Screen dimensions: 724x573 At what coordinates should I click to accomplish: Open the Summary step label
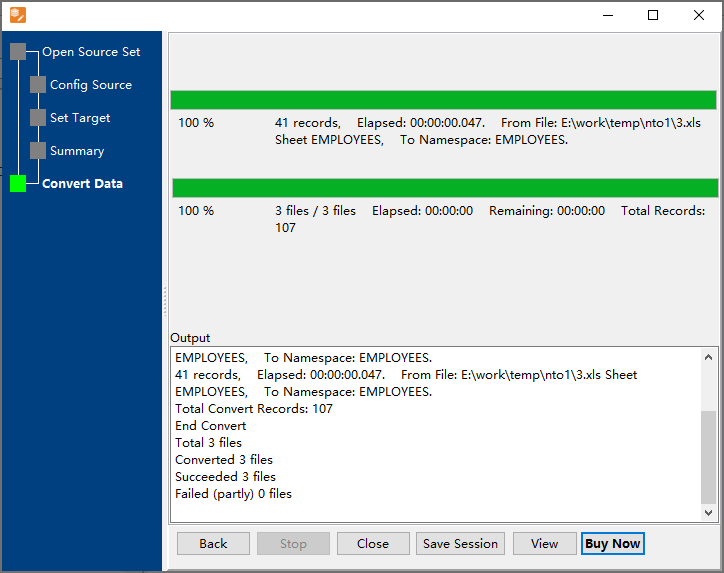pos(77,151)
